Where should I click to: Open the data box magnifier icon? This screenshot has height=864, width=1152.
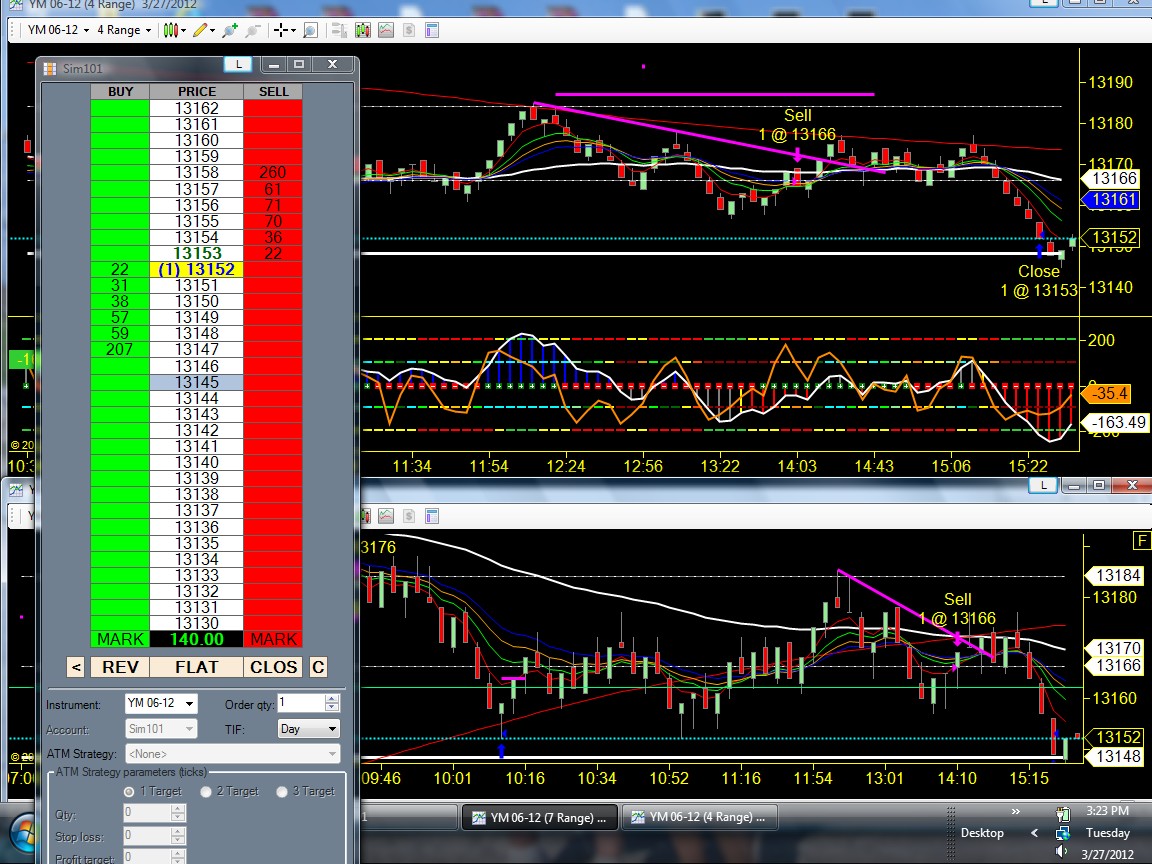coord(310,30)
